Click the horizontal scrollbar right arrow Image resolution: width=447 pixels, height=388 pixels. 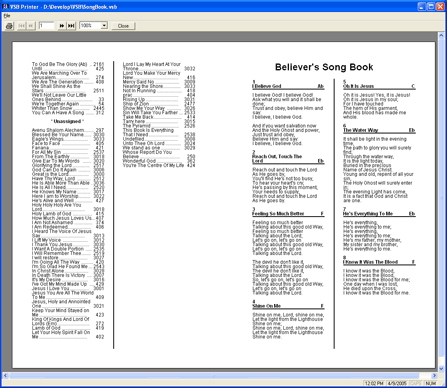(434, 376)
